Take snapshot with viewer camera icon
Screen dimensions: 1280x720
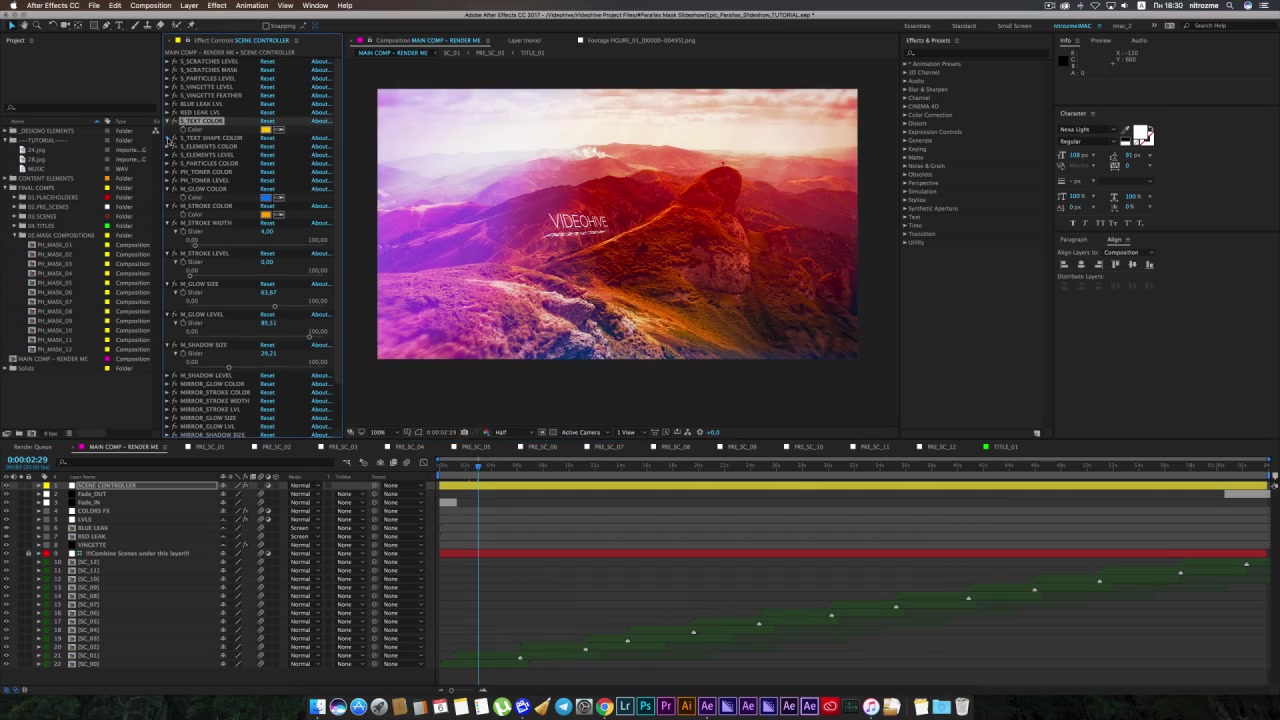[464, 432]
